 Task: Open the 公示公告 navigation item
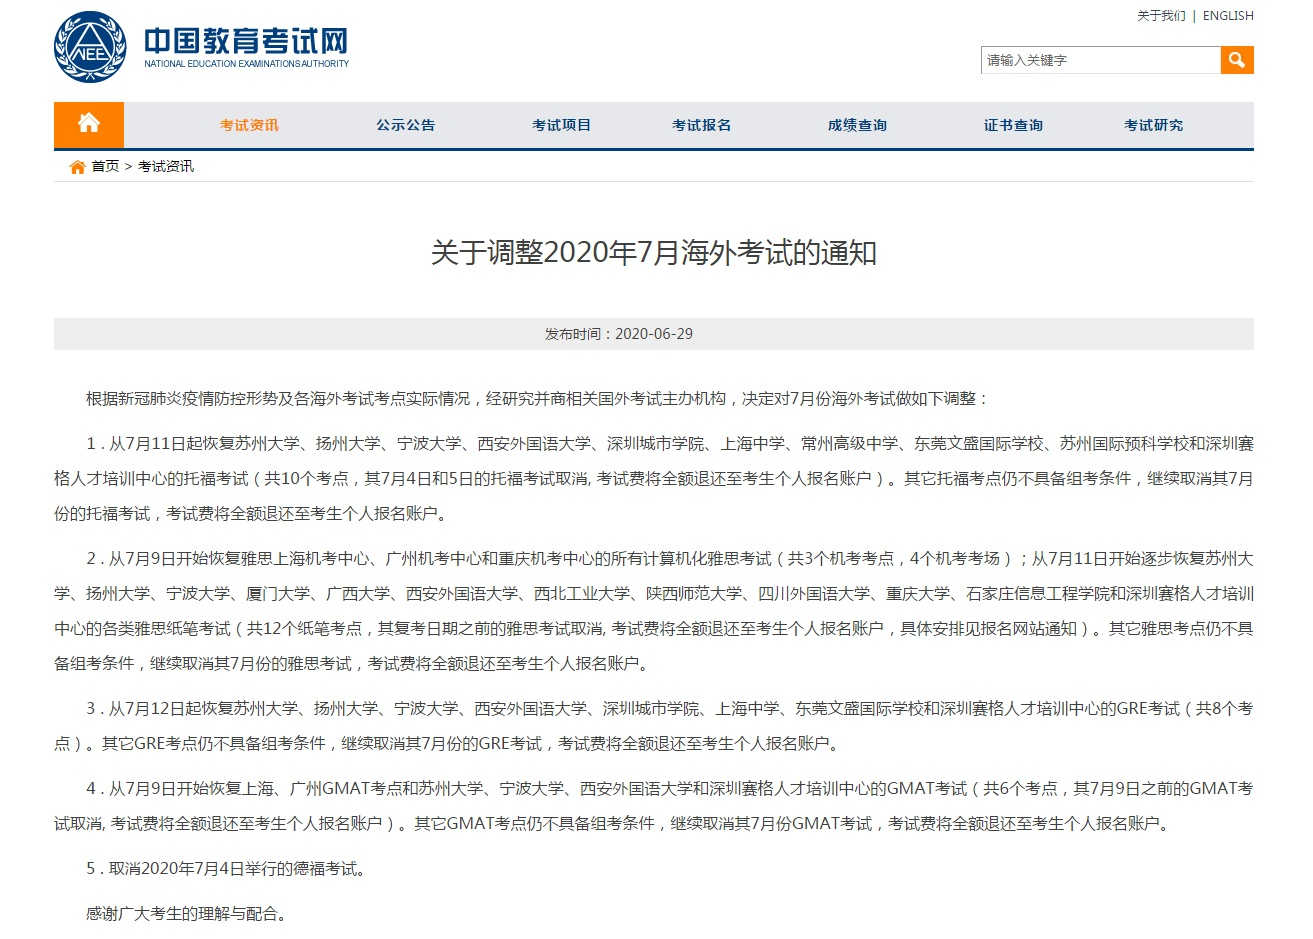405,125
